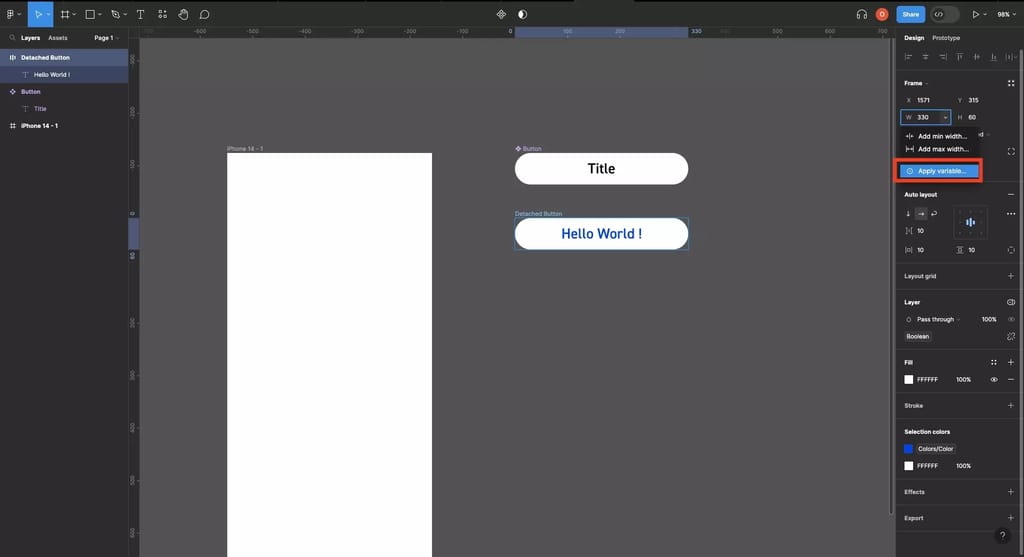Click the search icon in Layers panel
This screenshot has height=557, width=1024.
click(12, 38)
